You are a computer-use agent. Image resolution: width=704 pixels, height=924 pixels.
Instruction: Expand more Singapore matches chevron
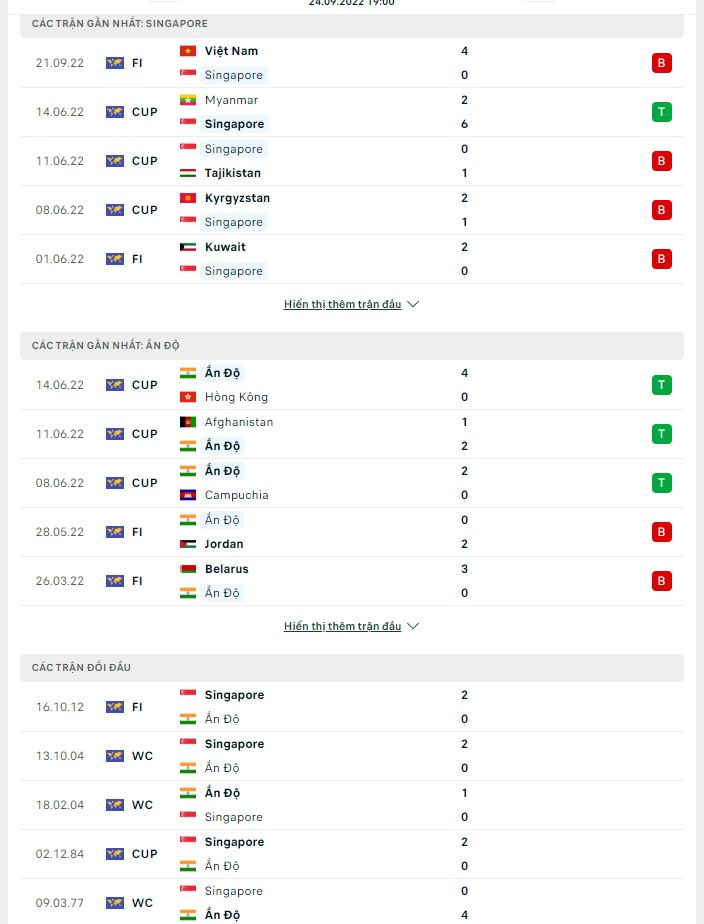tap(413, 304)
